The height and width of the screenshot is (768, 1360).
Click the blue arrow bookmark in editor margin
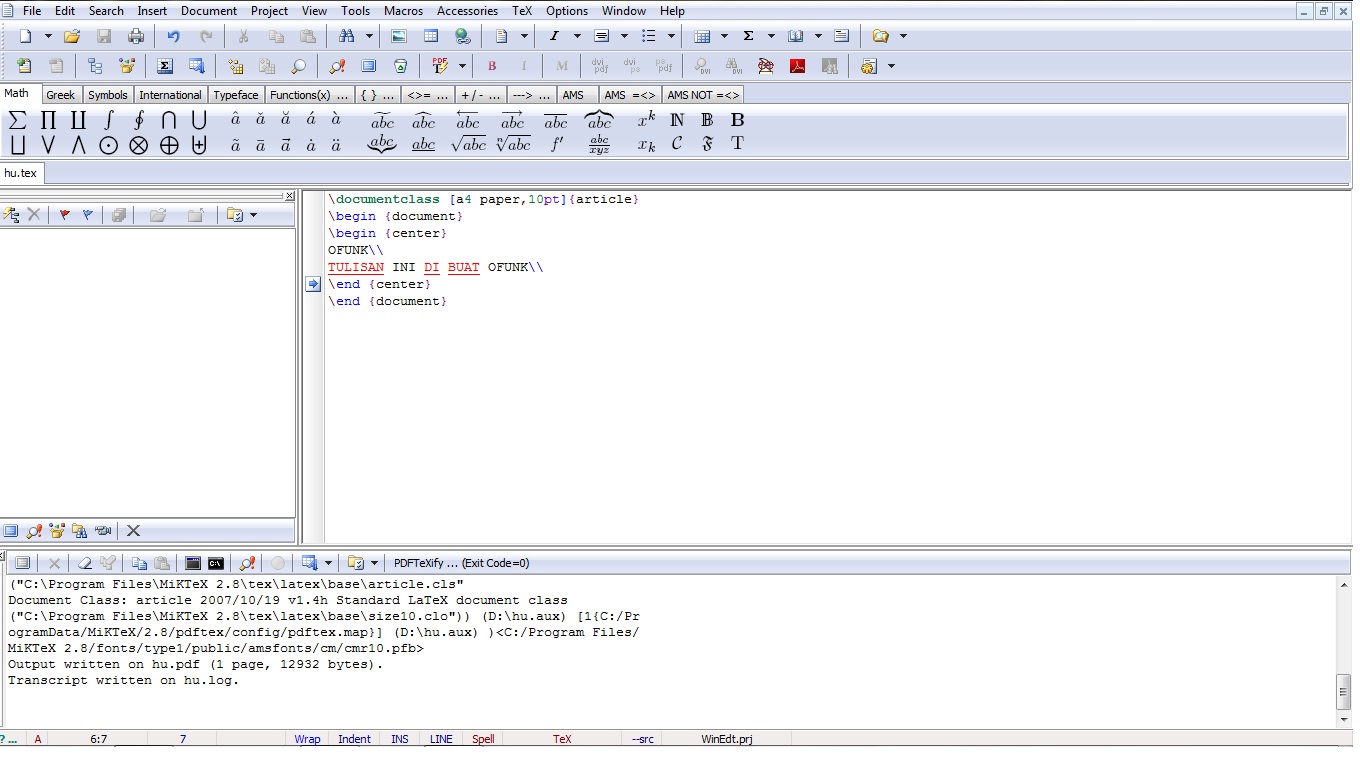pos(313,284)
